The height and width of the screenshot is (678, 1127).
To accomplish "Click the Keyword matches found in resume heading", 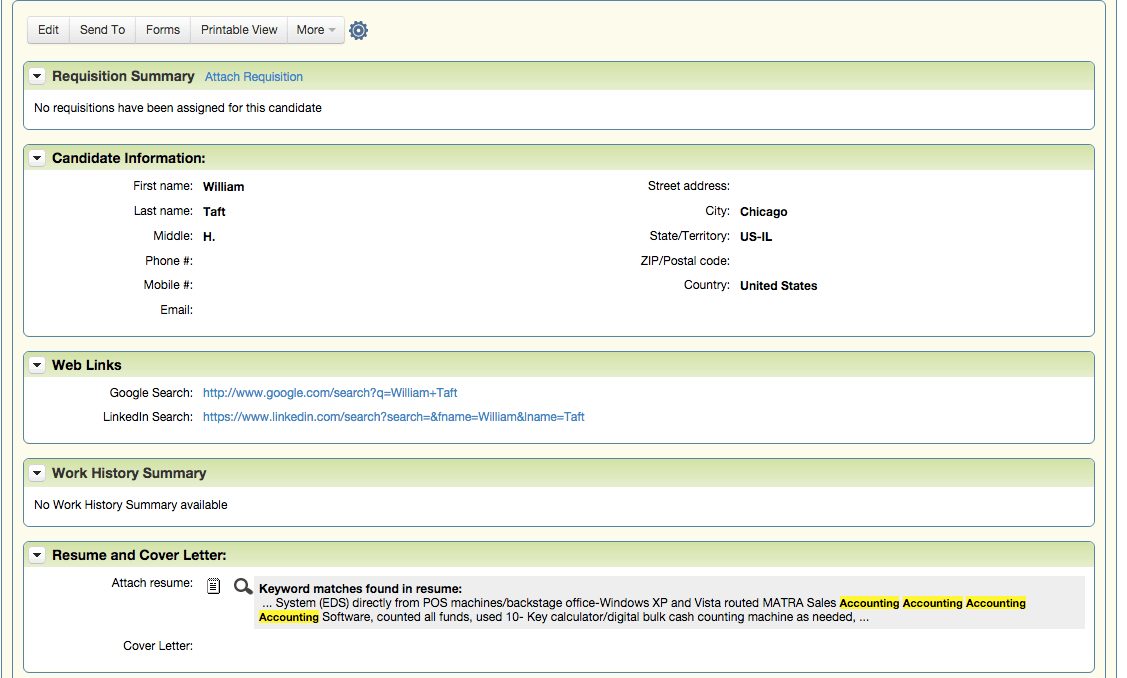I will point(360,589).
